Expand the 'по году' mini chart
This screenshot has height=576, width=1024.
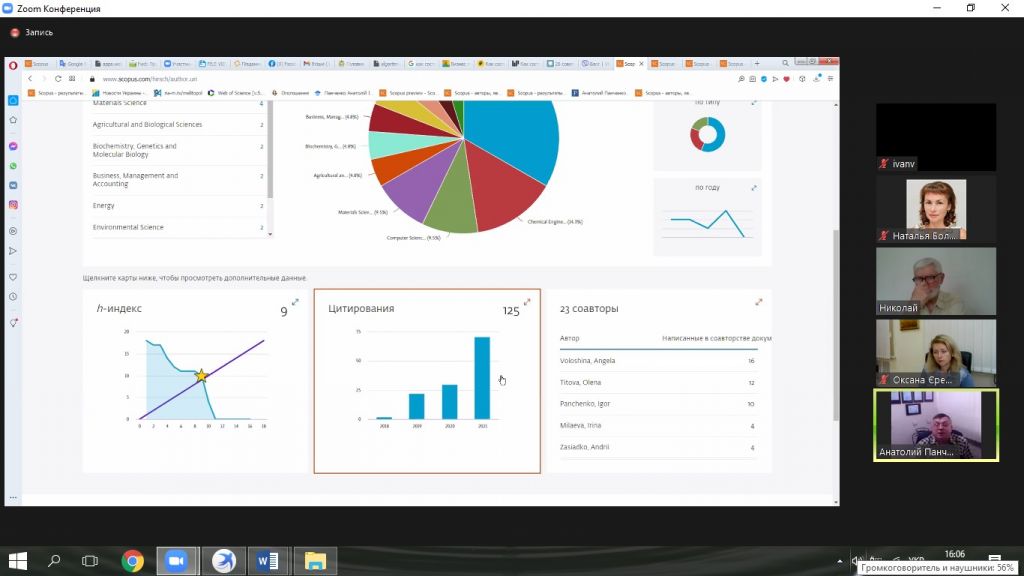tap(754, 188)
